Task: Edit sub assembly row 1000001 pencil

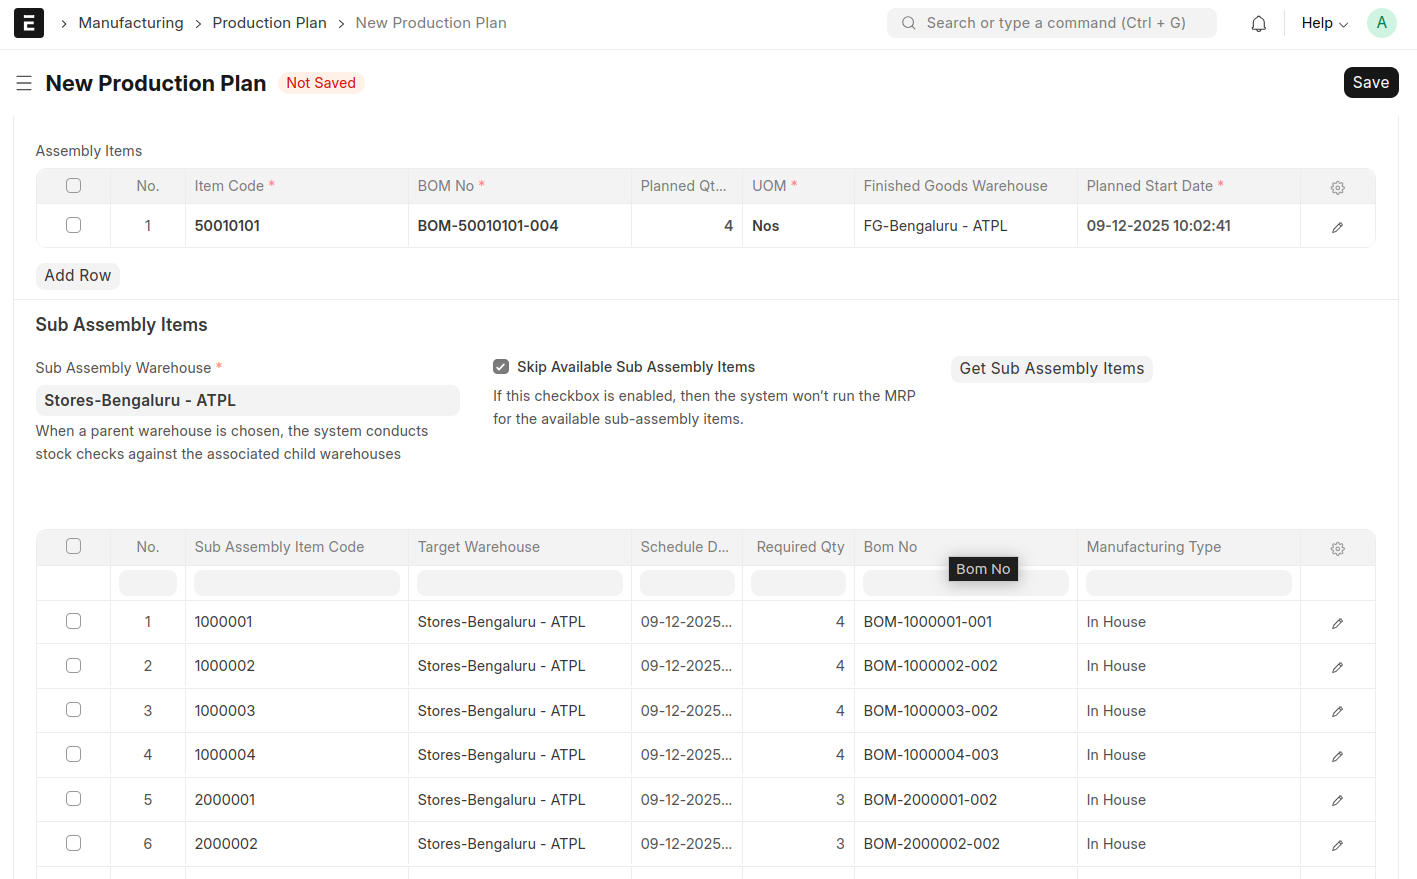Action: pos(1337,623)
